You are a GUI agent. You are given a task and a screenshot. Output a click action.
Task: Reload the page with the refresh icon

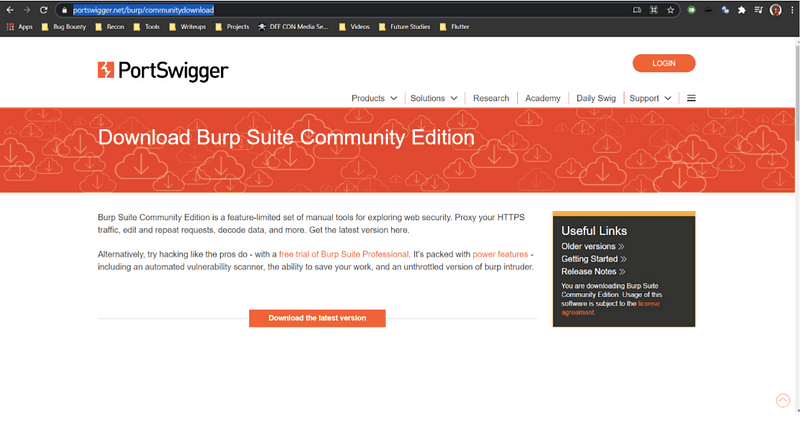(43, 10)
